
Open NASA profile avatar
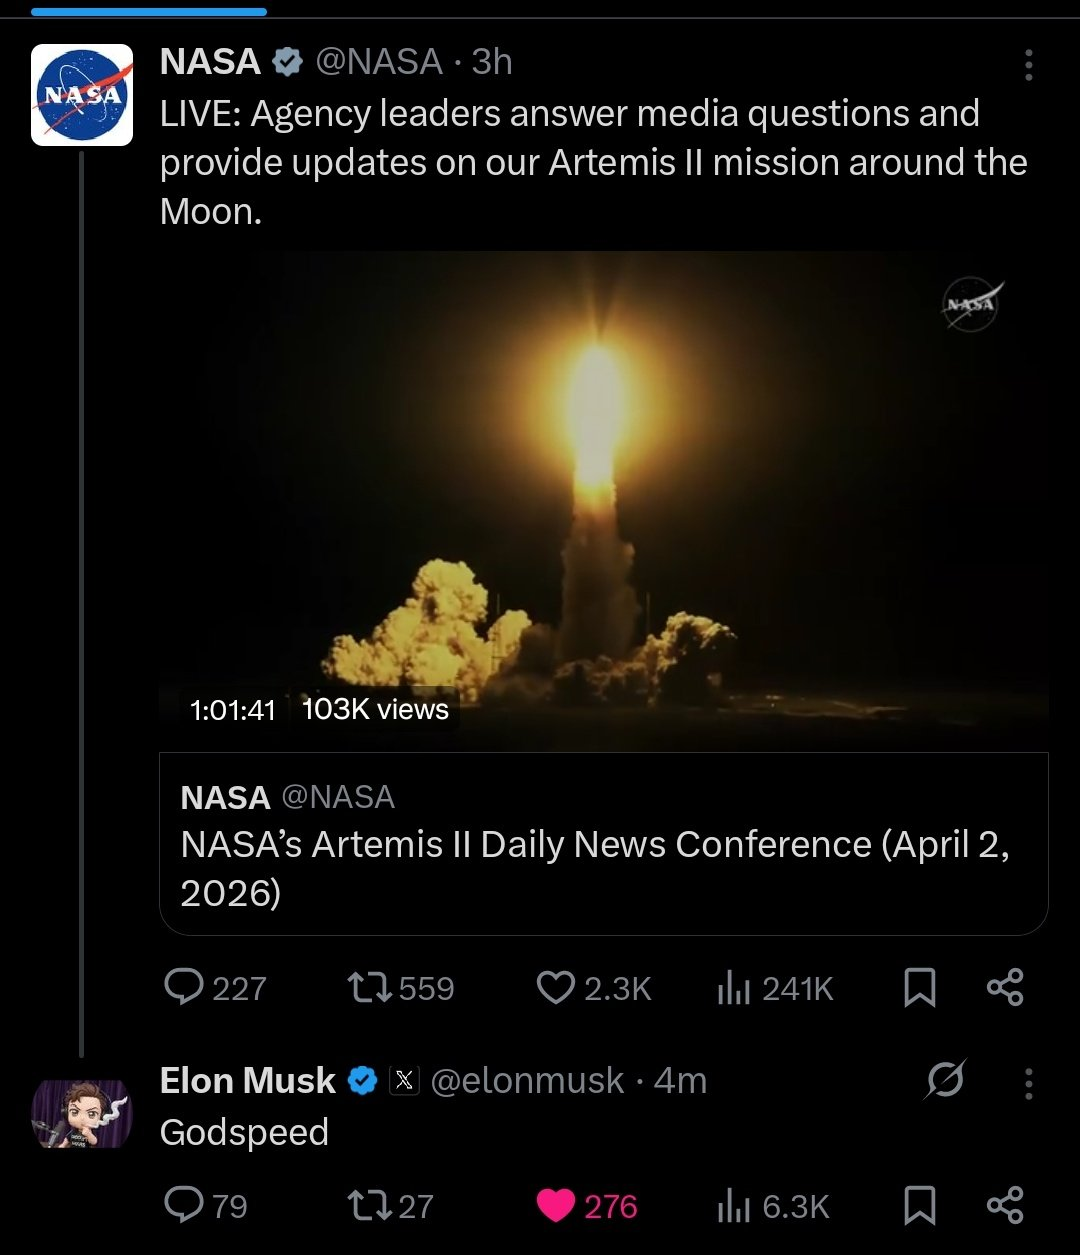82,95
